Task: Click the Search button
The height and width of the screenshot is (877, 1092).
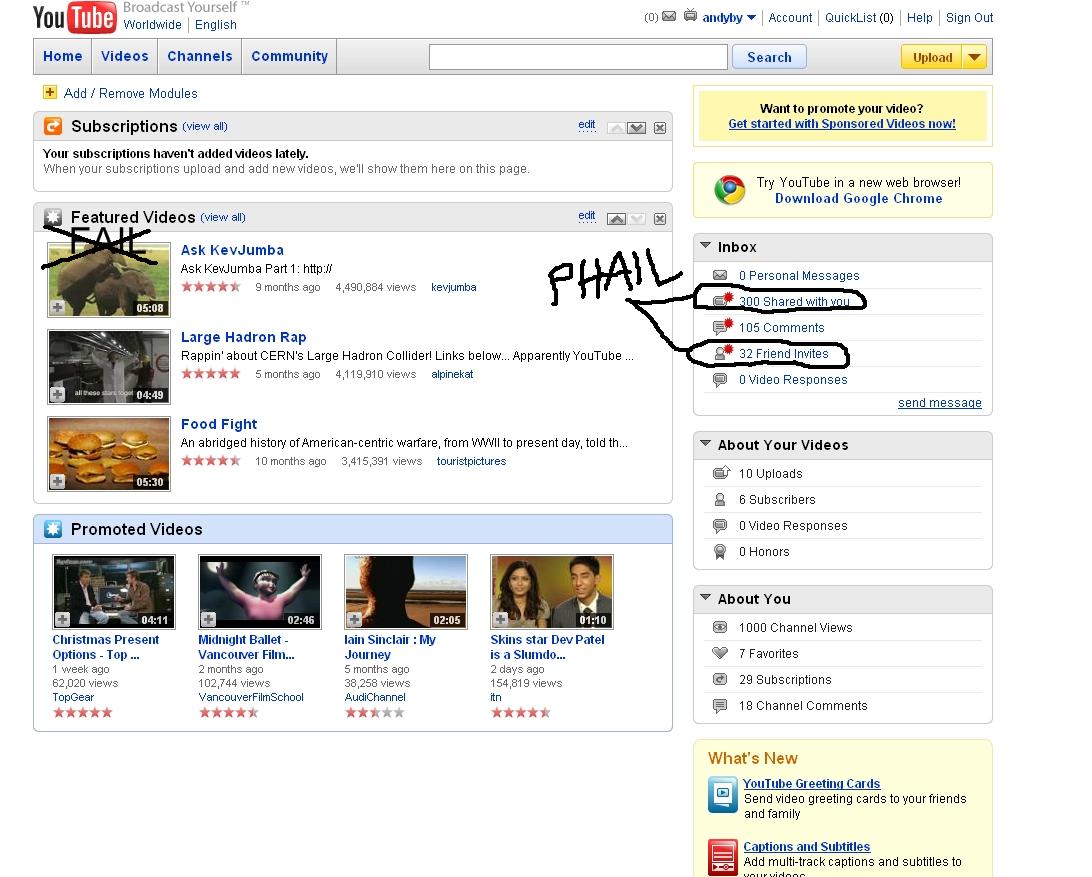Action: (770, 57)
